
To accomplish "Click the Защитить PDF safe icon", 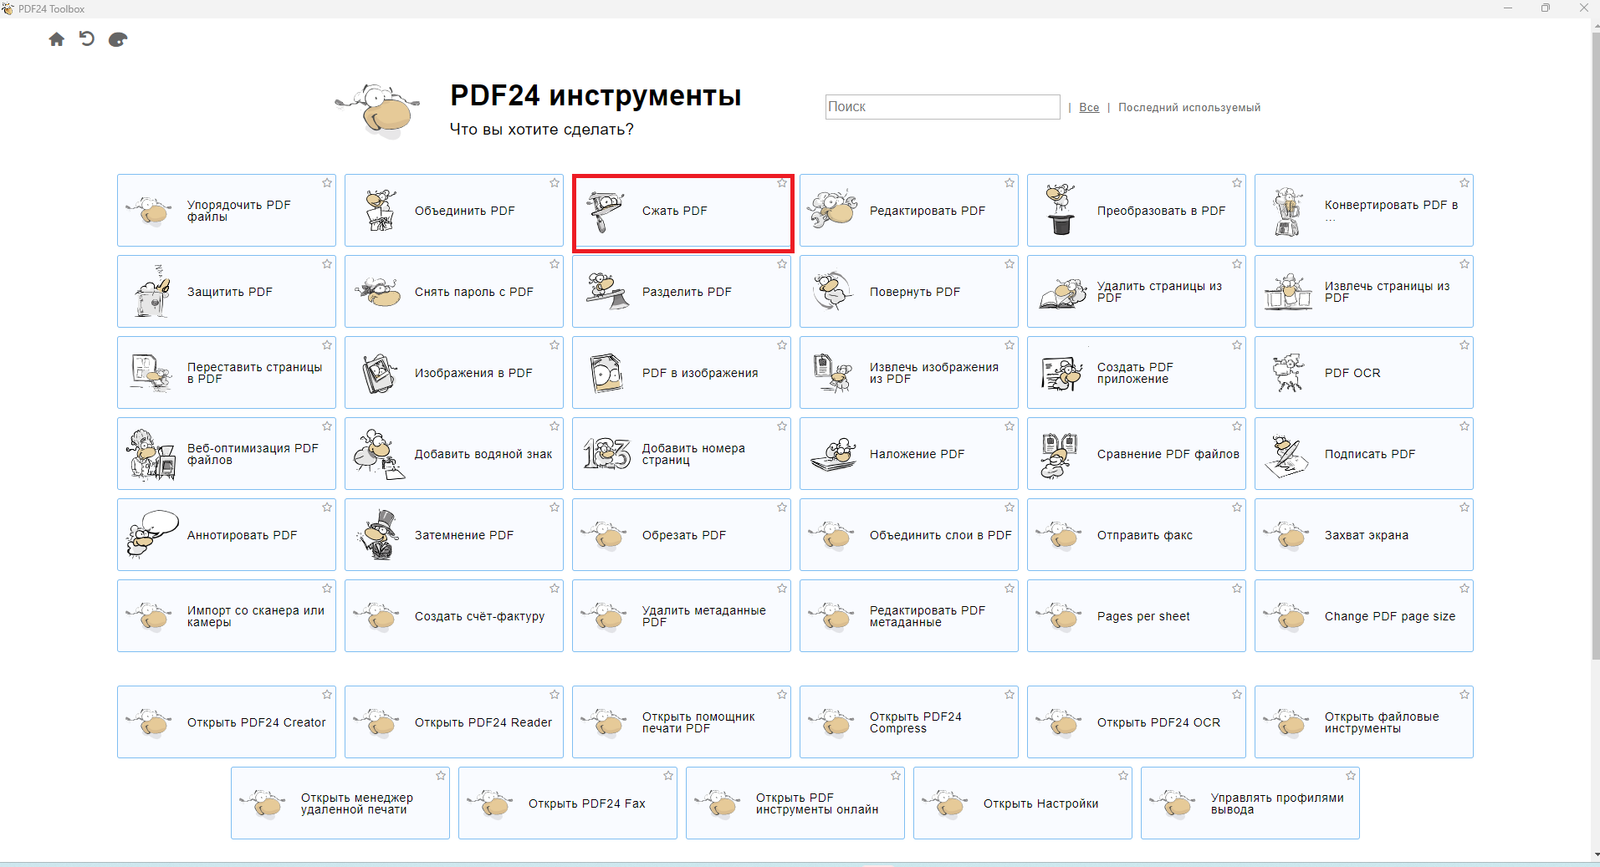I will click(x=151, y=292).
